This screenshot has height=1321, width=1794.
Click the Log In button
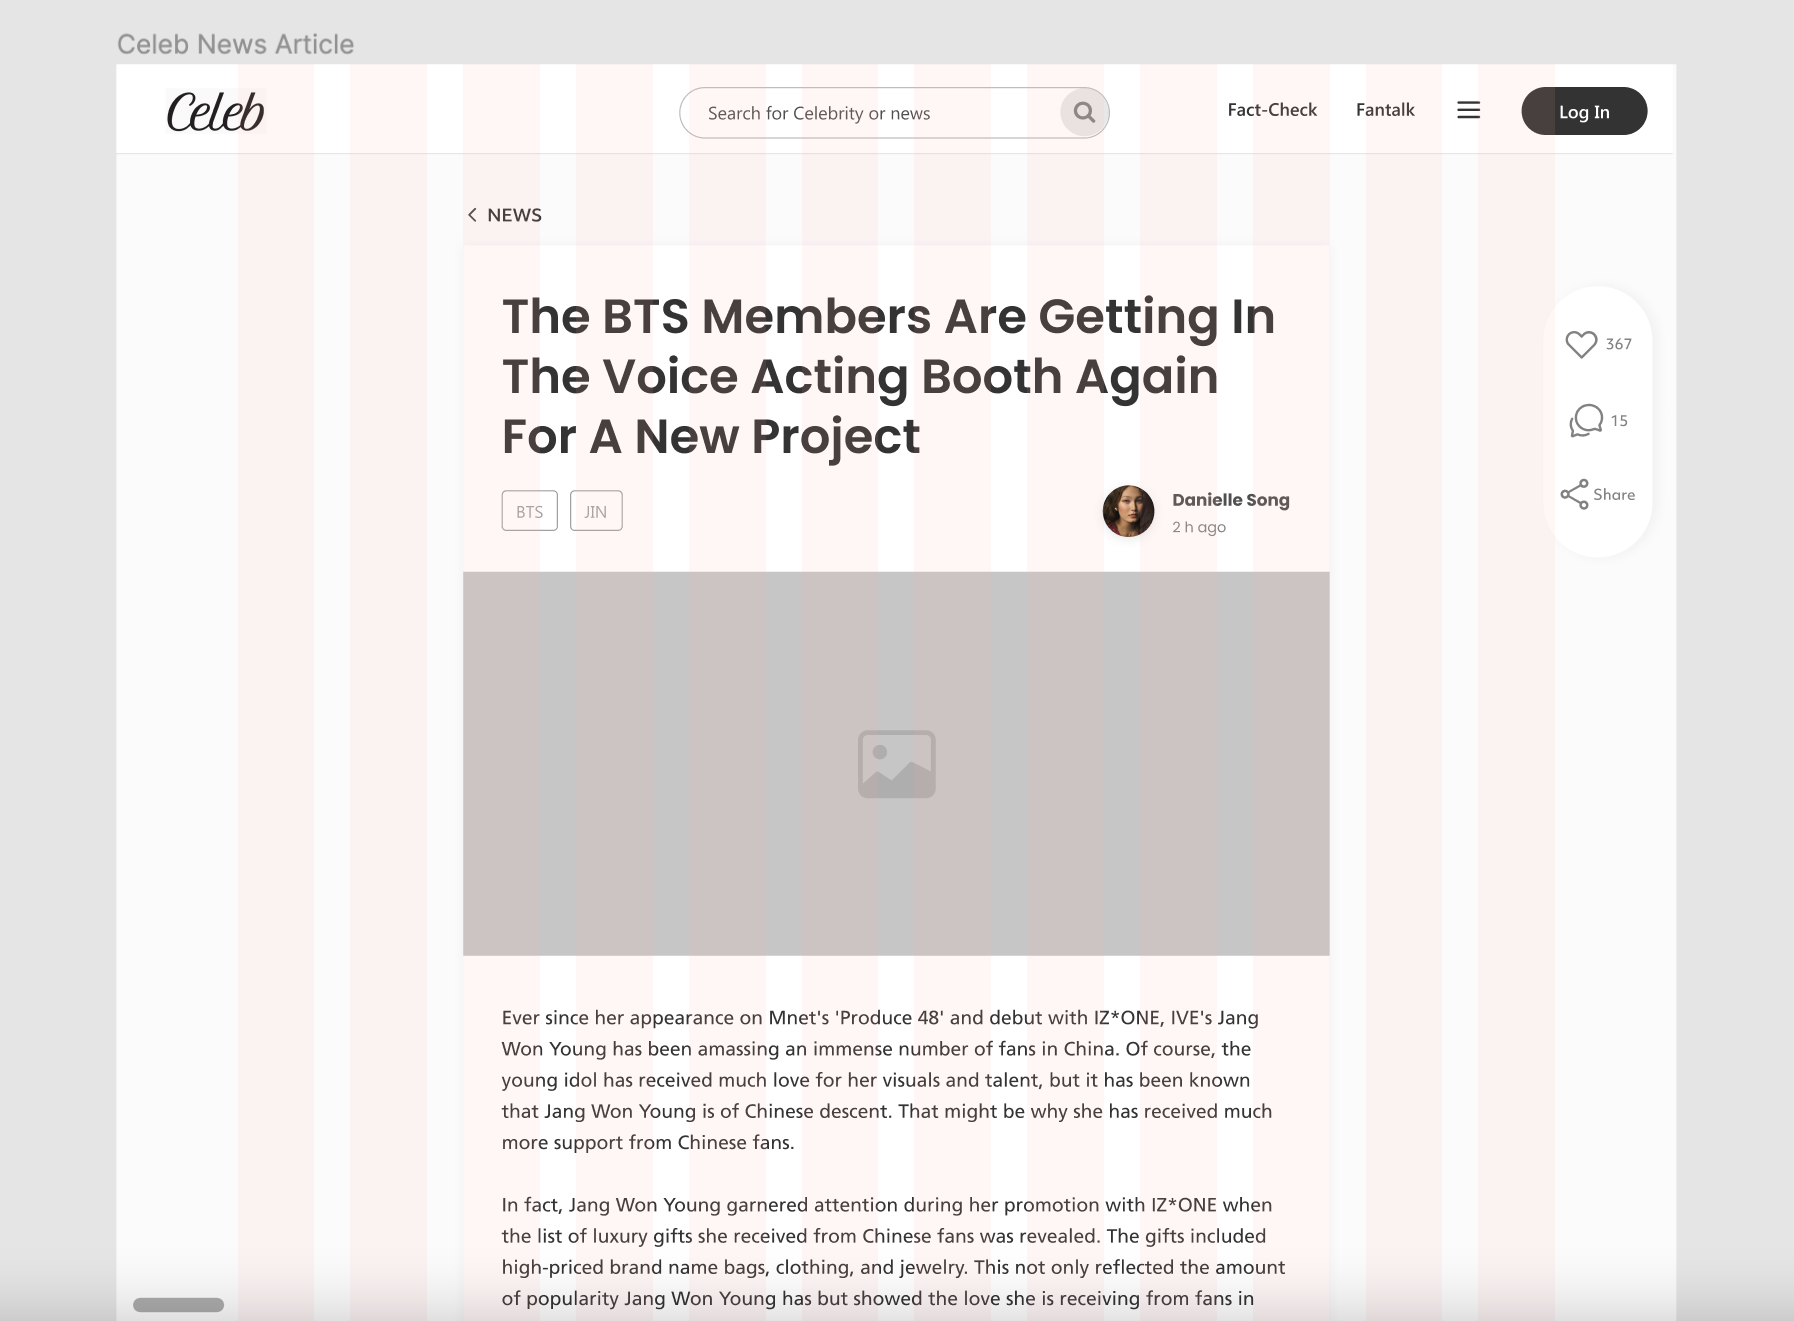click(1584, 111)
